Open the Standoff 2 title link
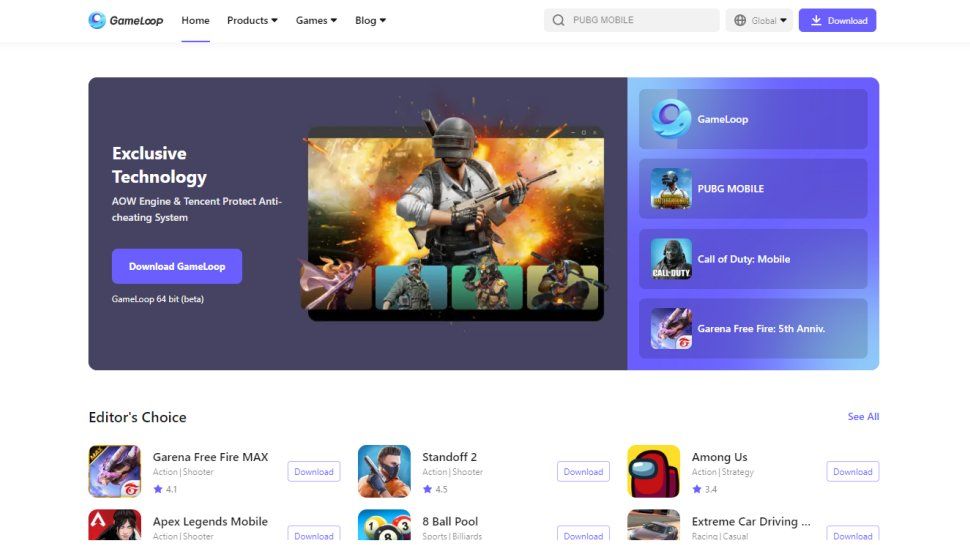The image size is (970, 545). pyautogui.click(x=450, y=457)
